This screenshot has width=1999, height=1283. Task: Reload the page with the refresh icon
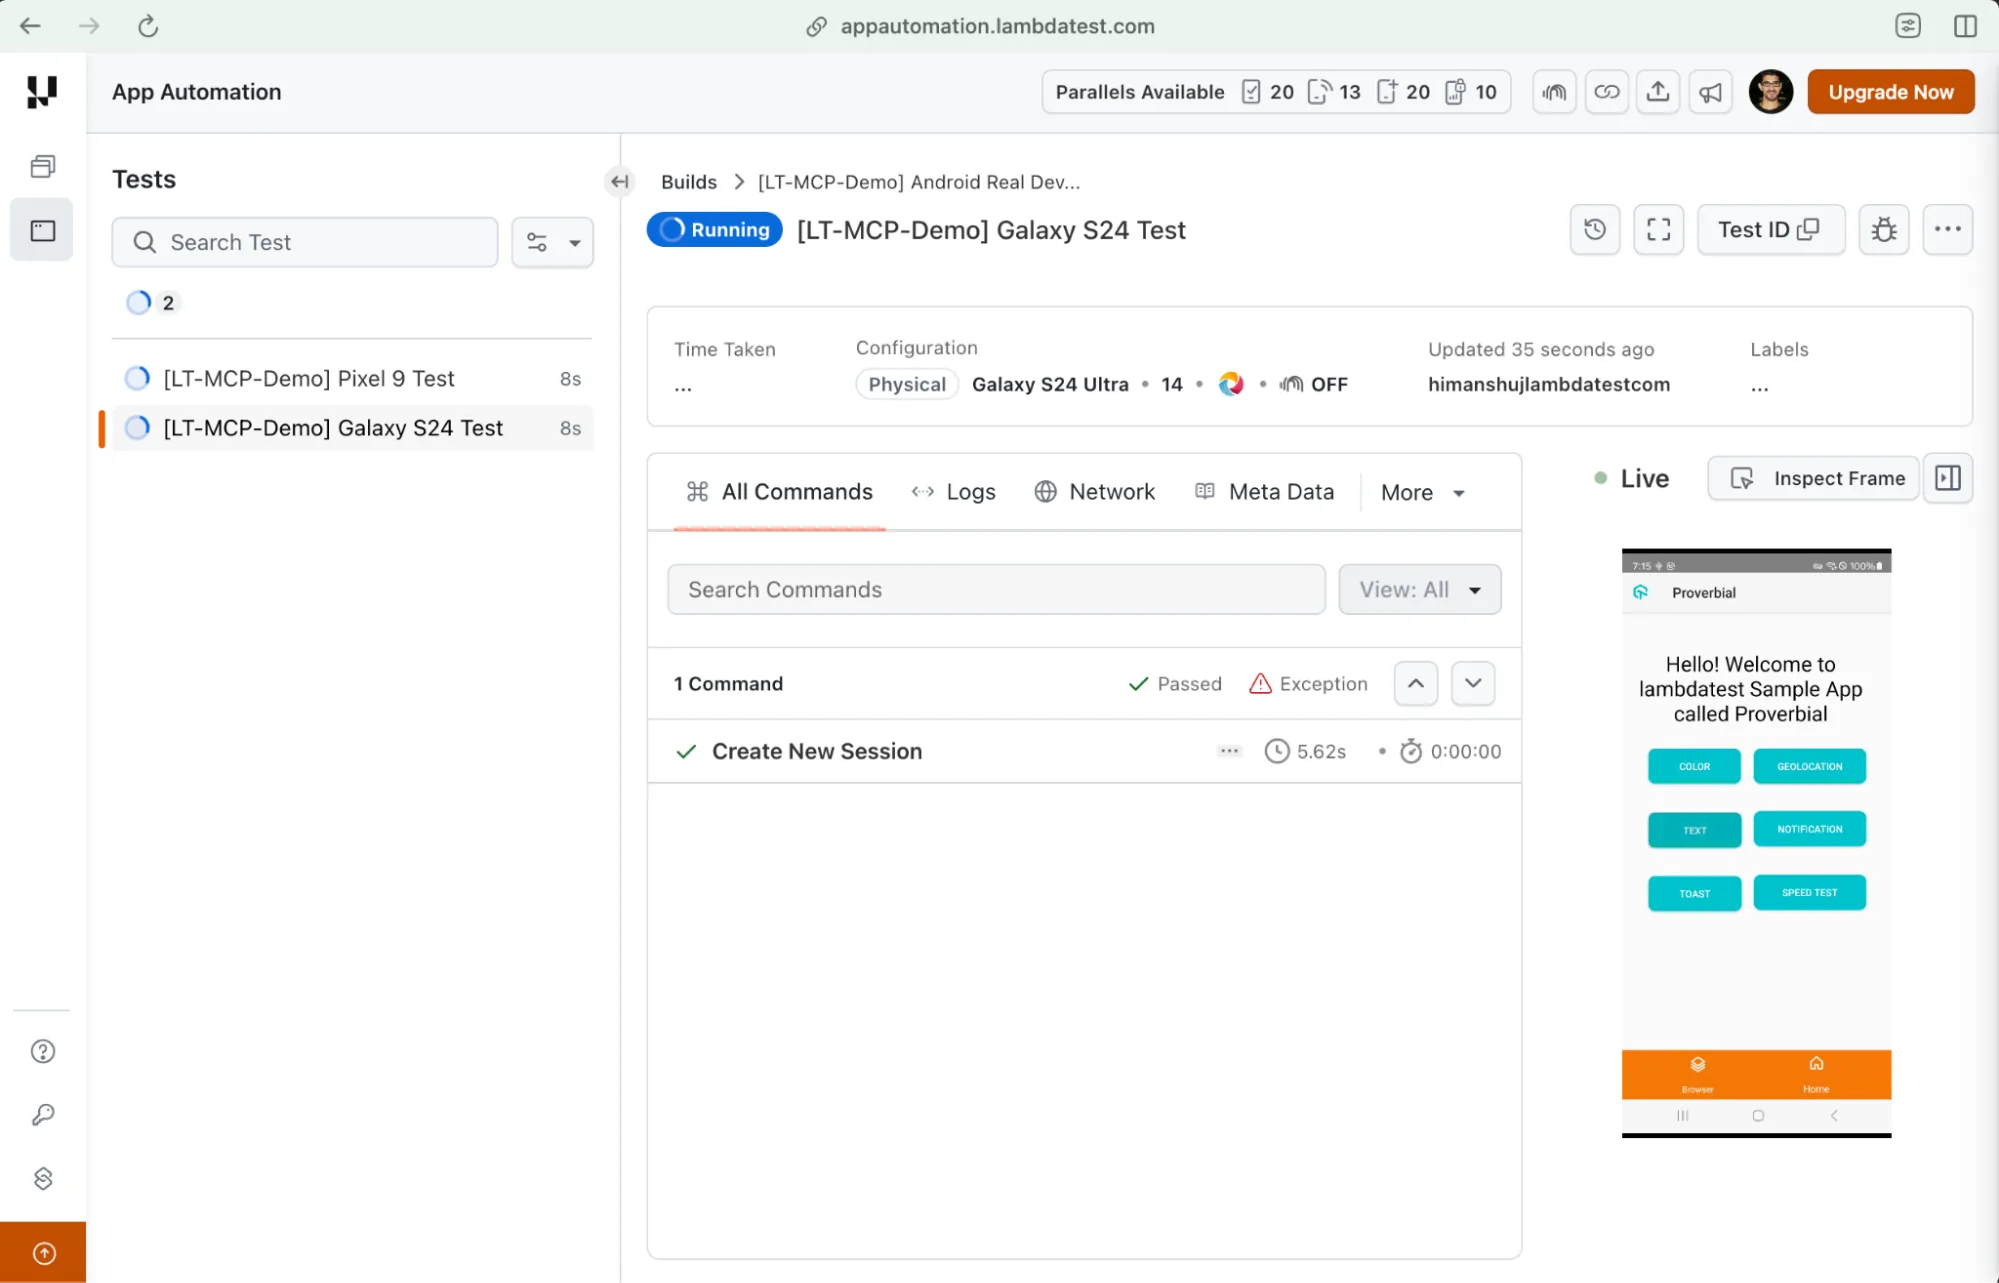(x=148, y=26)
